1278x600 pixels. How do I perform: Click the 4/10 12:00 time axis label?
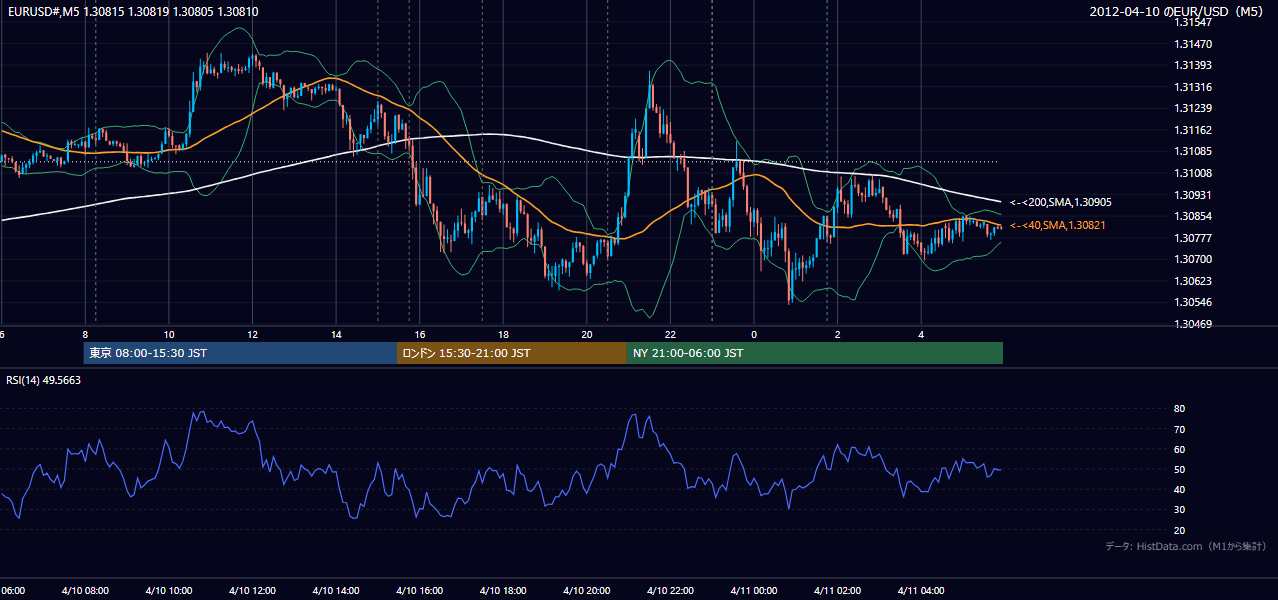(252, 590)
